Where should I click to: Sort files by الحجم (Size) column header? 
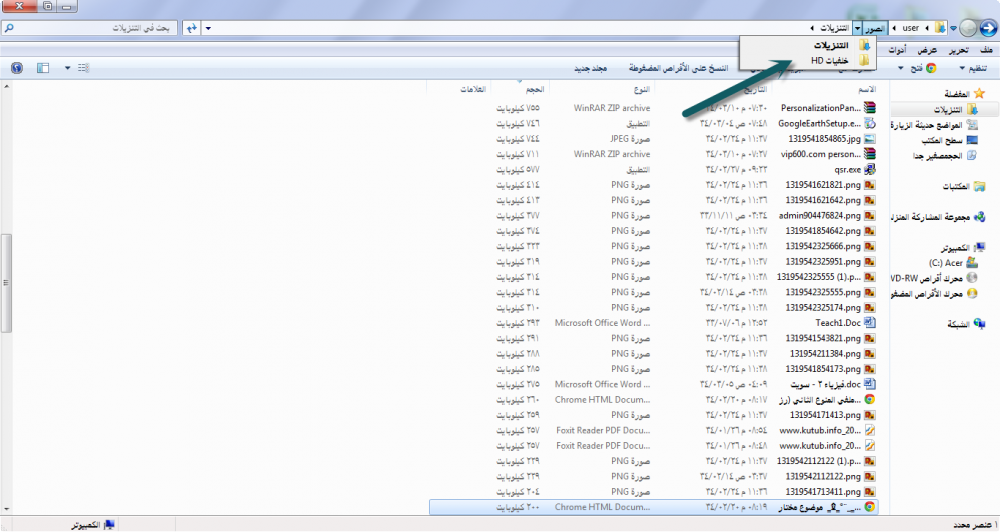[535, 90]
